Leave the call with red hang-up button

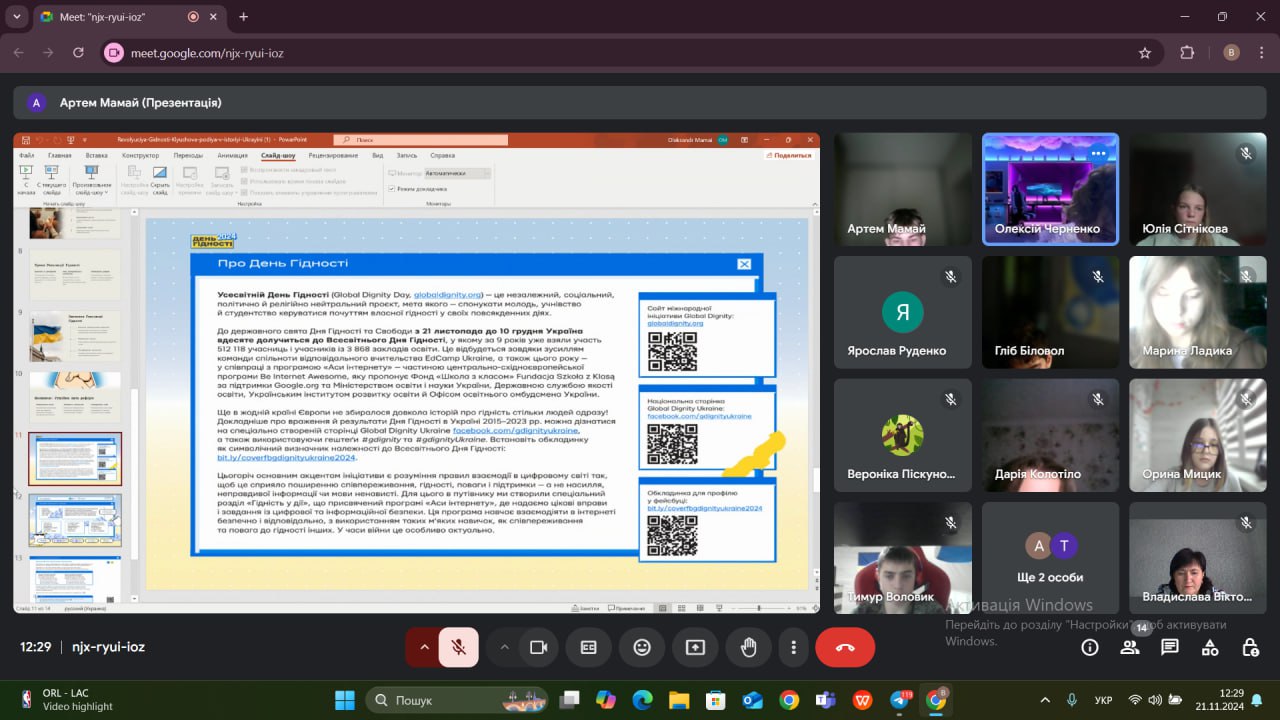(x=845, y=647)
